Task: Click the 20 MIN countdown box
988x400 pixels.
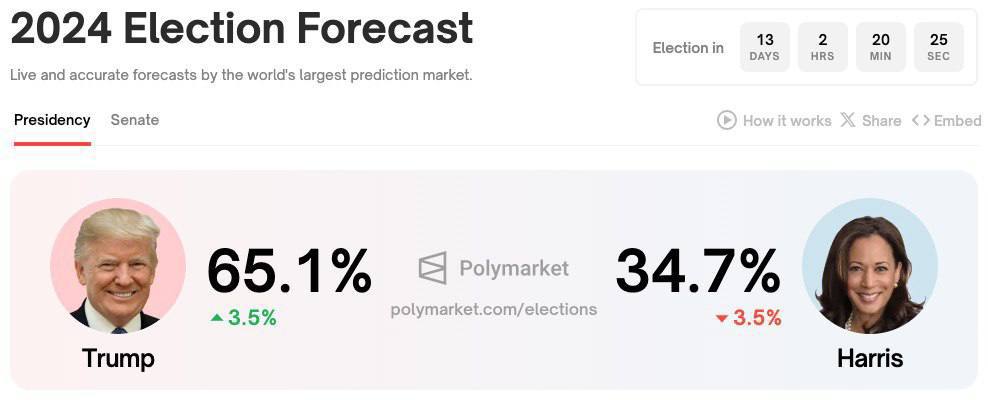Action: click(x=880, y=47)
